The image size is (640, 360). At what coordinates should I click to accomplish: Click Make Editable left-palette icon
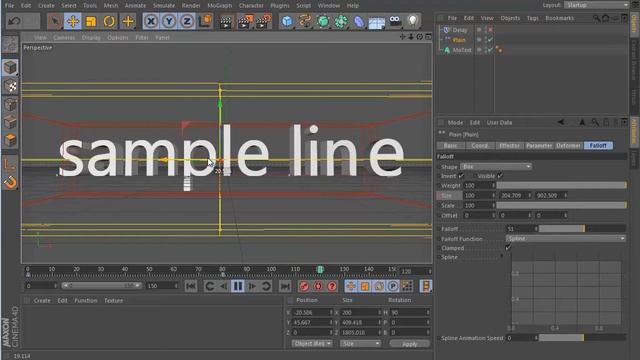10,45
